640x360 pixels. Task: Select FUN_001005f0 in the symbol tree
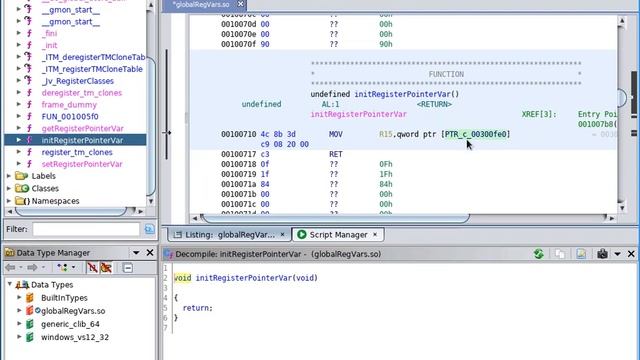click(x=70, y=117)
